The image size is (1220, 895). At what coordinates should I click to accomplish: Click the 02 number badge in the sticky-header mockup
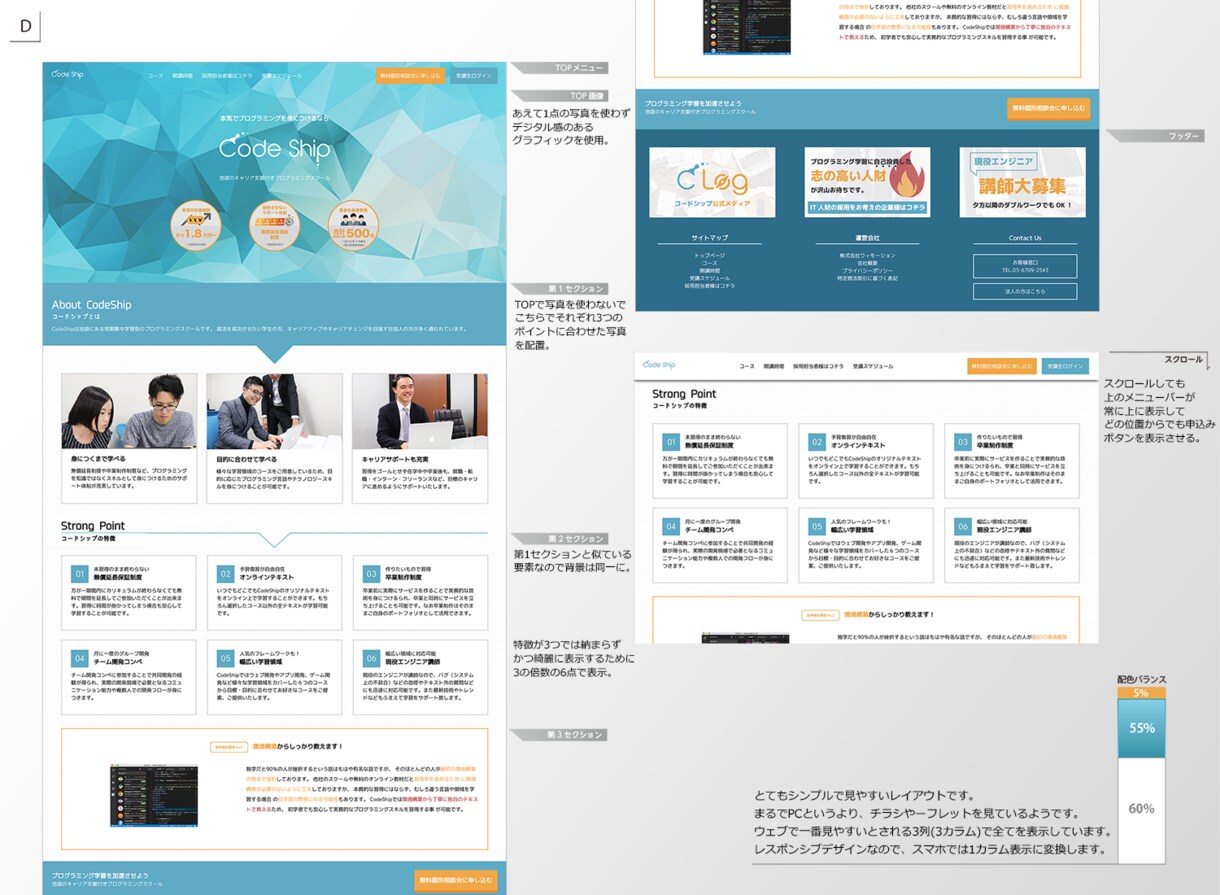tap(819, 441)
